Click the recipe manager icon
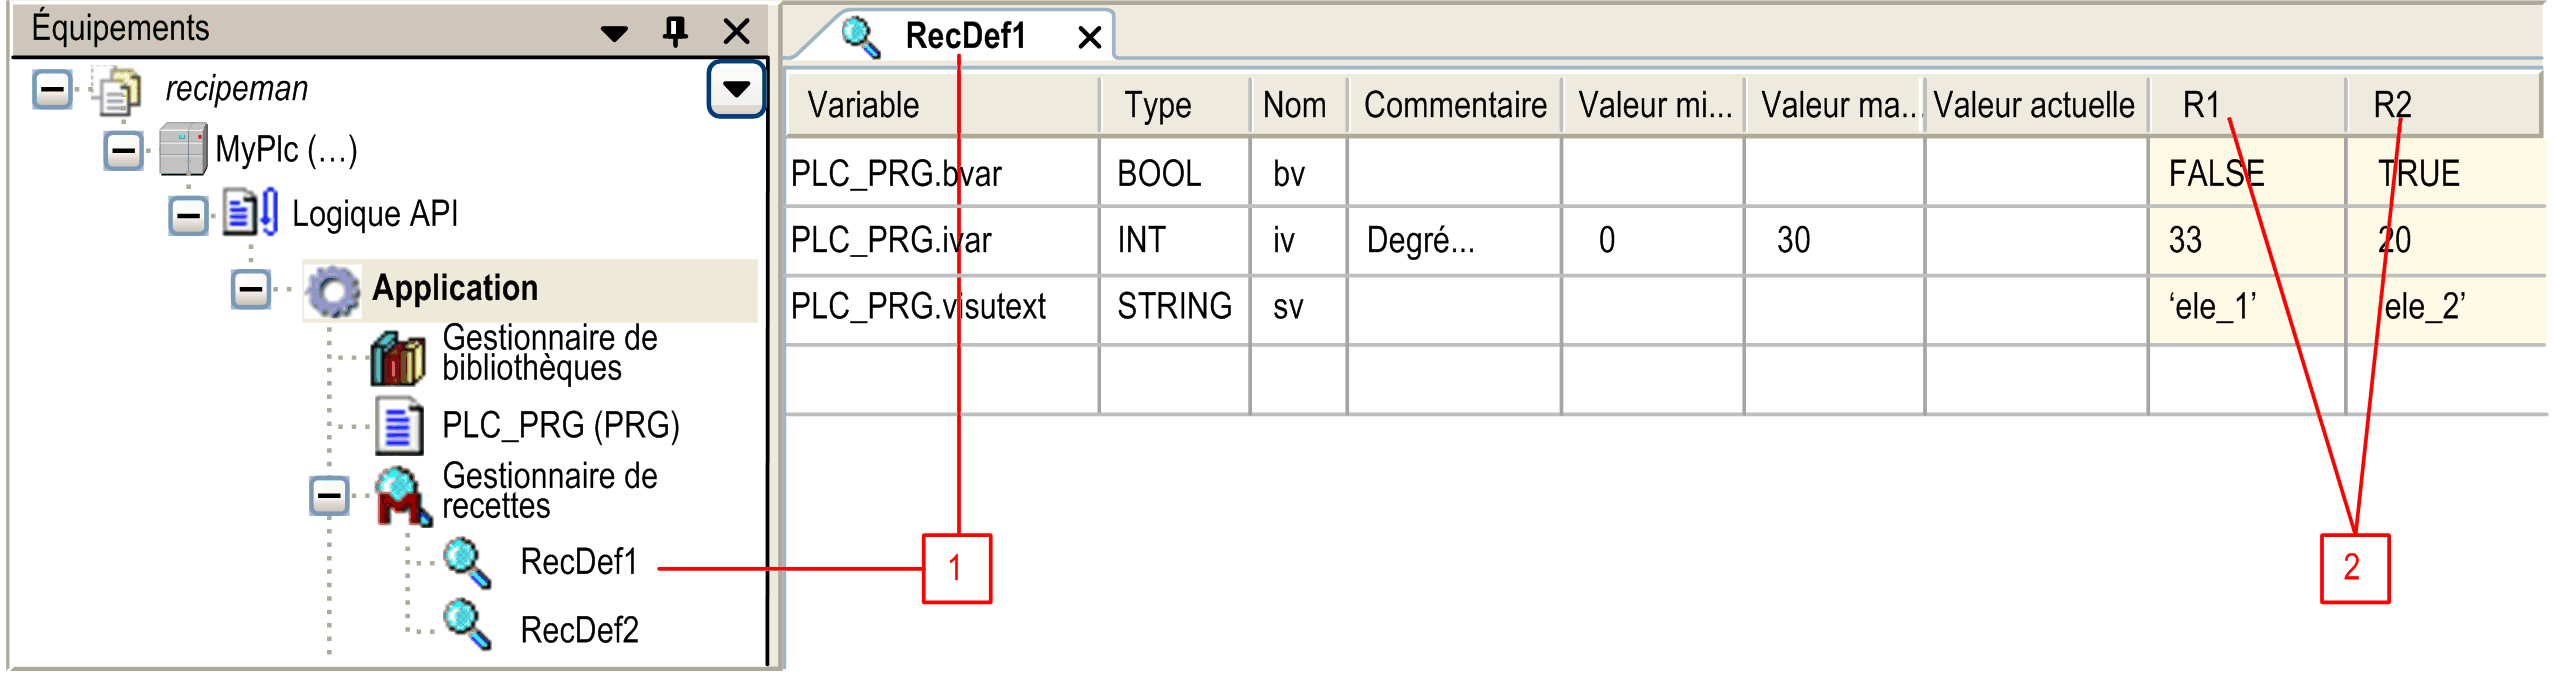This screenshot has width=2555, height=675. point(402,495)
